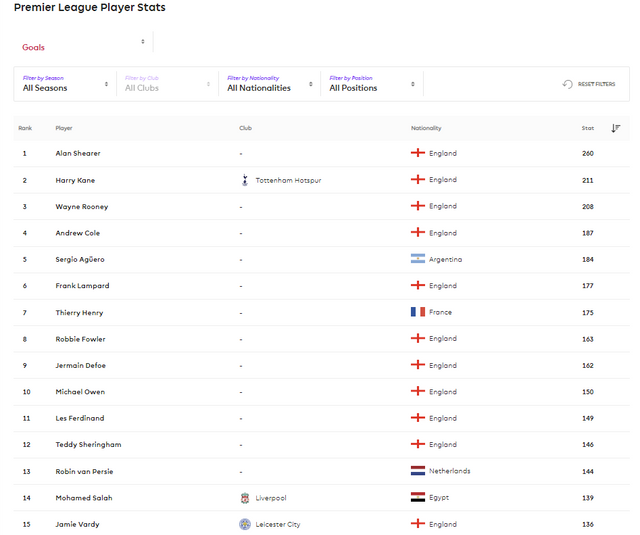Click the Stat column header

point(588,128)
